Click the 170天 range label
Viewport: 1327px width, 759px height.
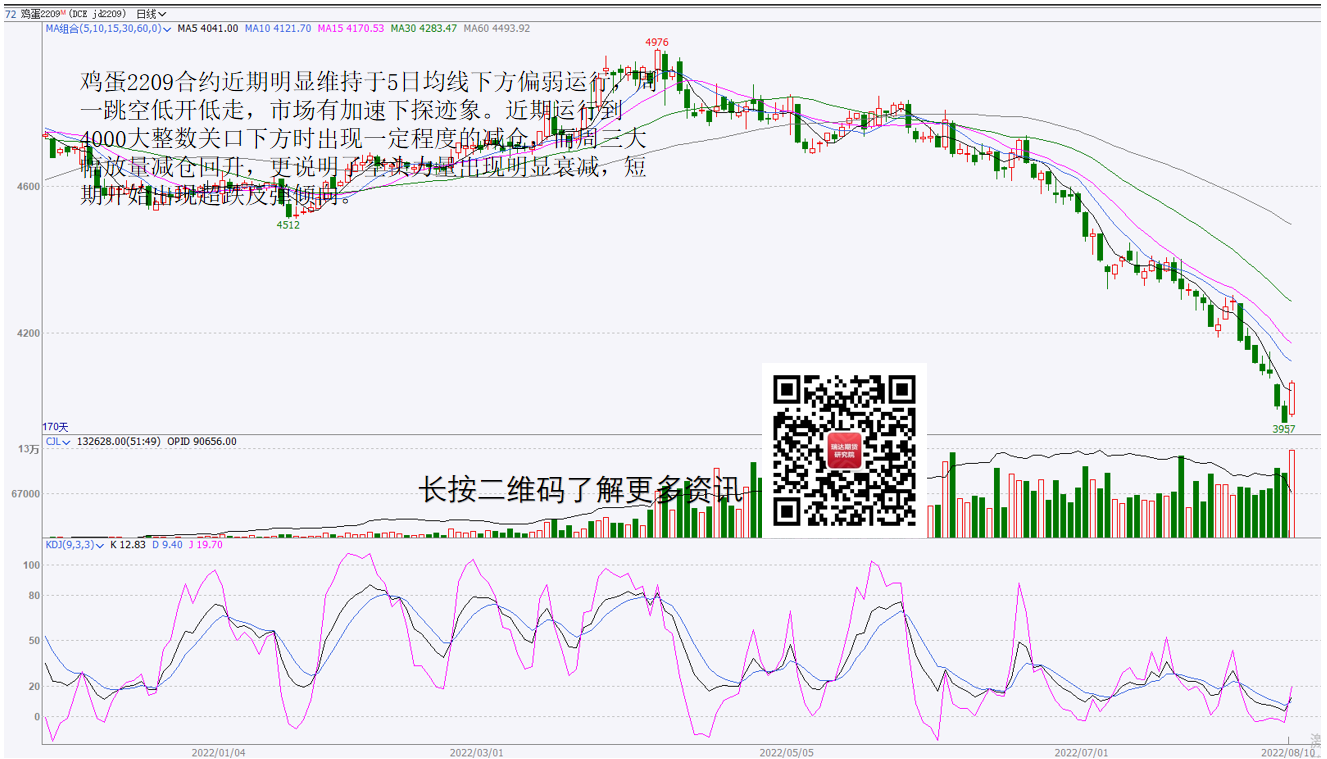click(54, 427)
